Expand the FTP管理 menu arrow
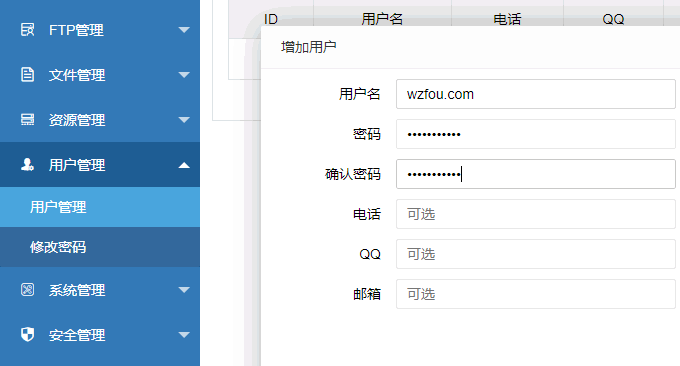The width and height of the screenshot is (680, 366). [x=184, y=30]
